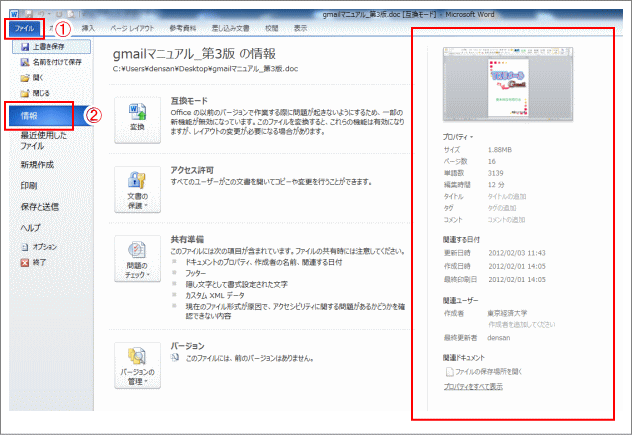Screen dimensions: 632x435
Task: Switch to the 挿入 ribbon tab
Action: [88, 28]
